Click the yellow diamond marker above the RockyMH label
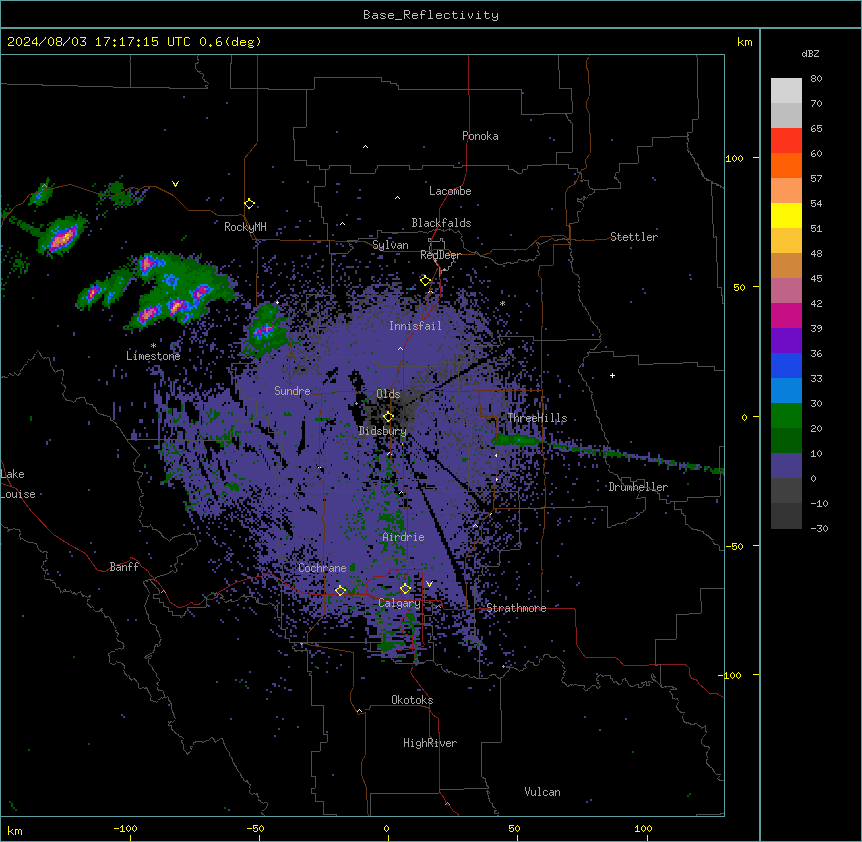Viewport: 862px width, 842px height. click(x=249, y=204)
